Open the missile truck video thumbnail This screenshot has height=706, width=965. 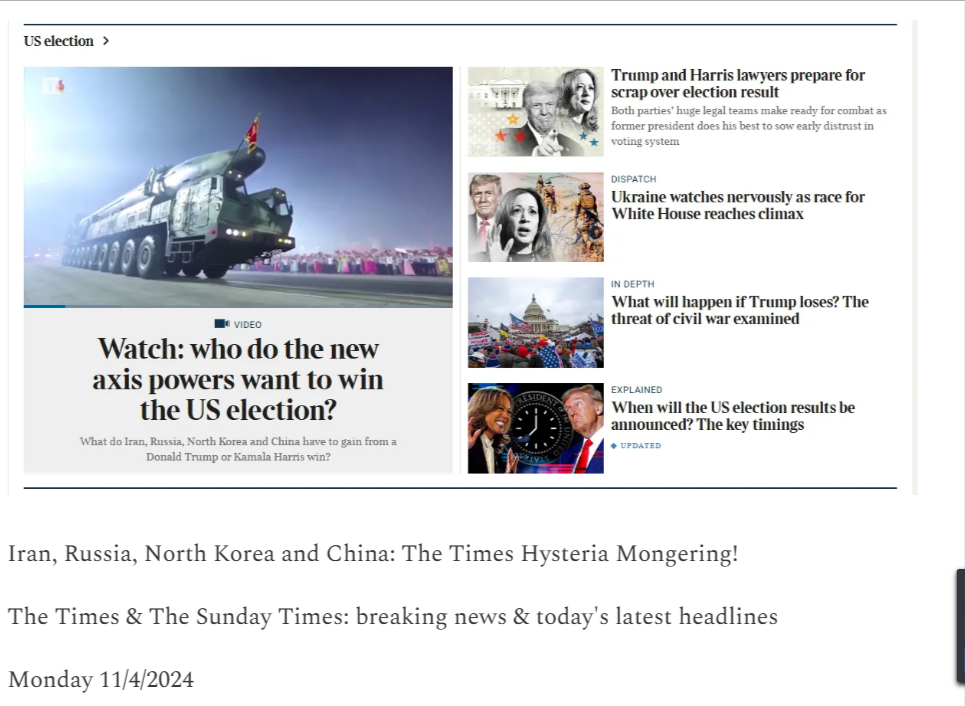238,186
